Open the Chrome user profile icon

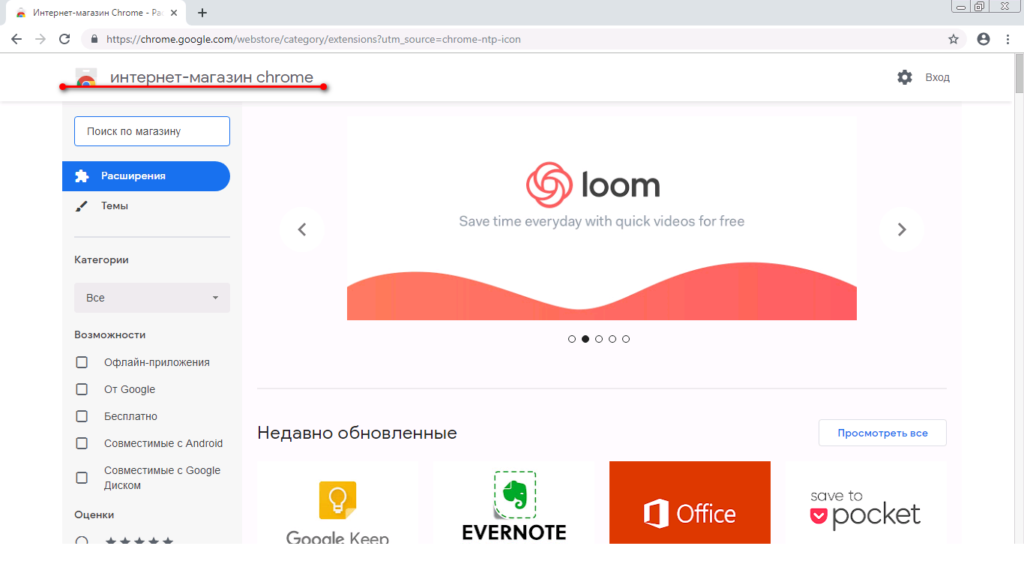(983, 39)
